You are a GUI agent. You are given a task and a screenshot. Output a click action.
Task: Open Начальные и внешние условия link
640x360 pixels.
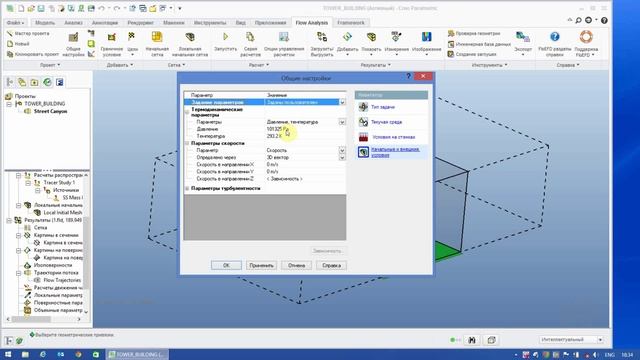395,152
